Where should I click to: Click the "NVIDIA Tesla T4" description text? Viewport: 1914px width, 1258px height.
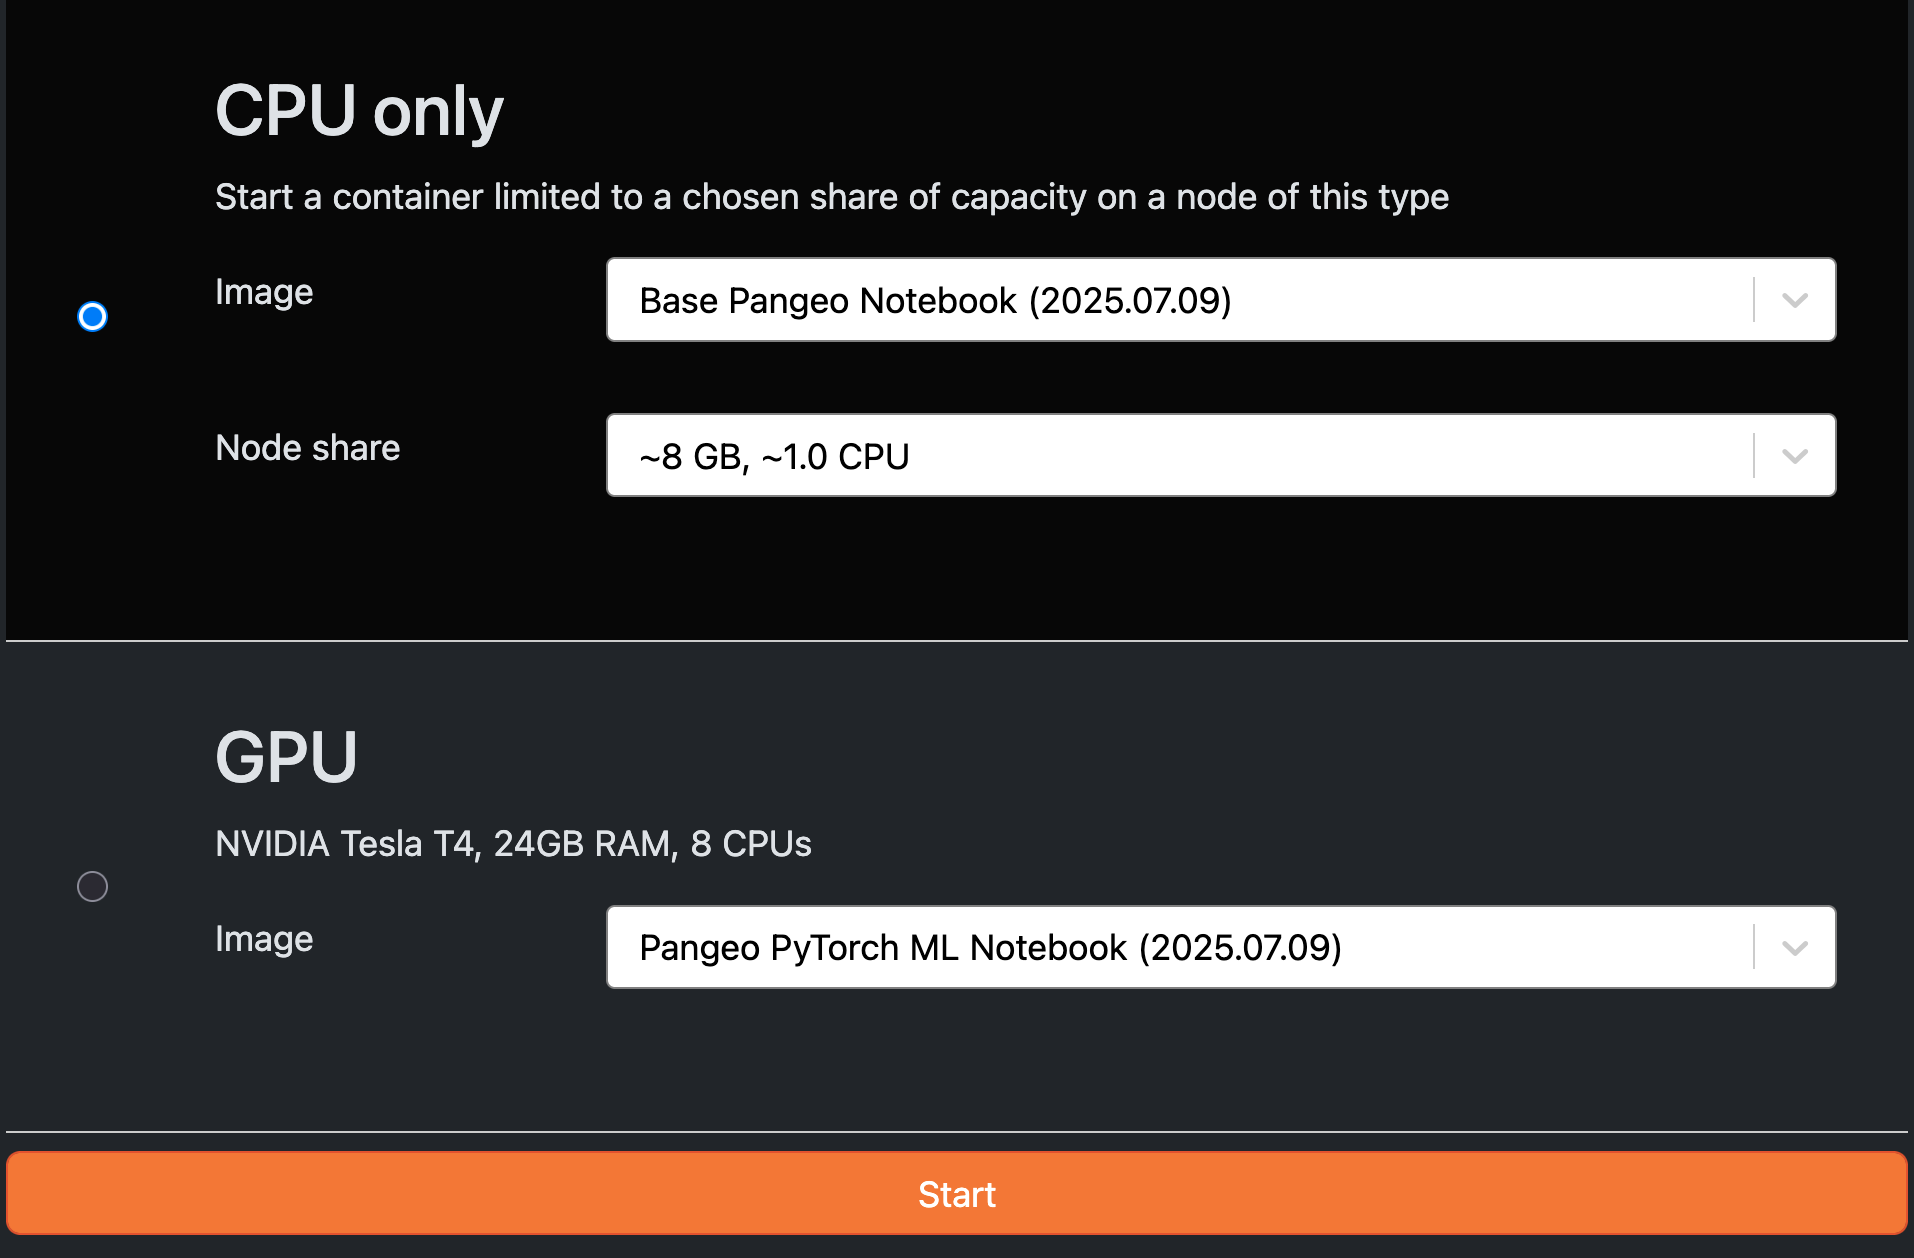click(513, 844)
